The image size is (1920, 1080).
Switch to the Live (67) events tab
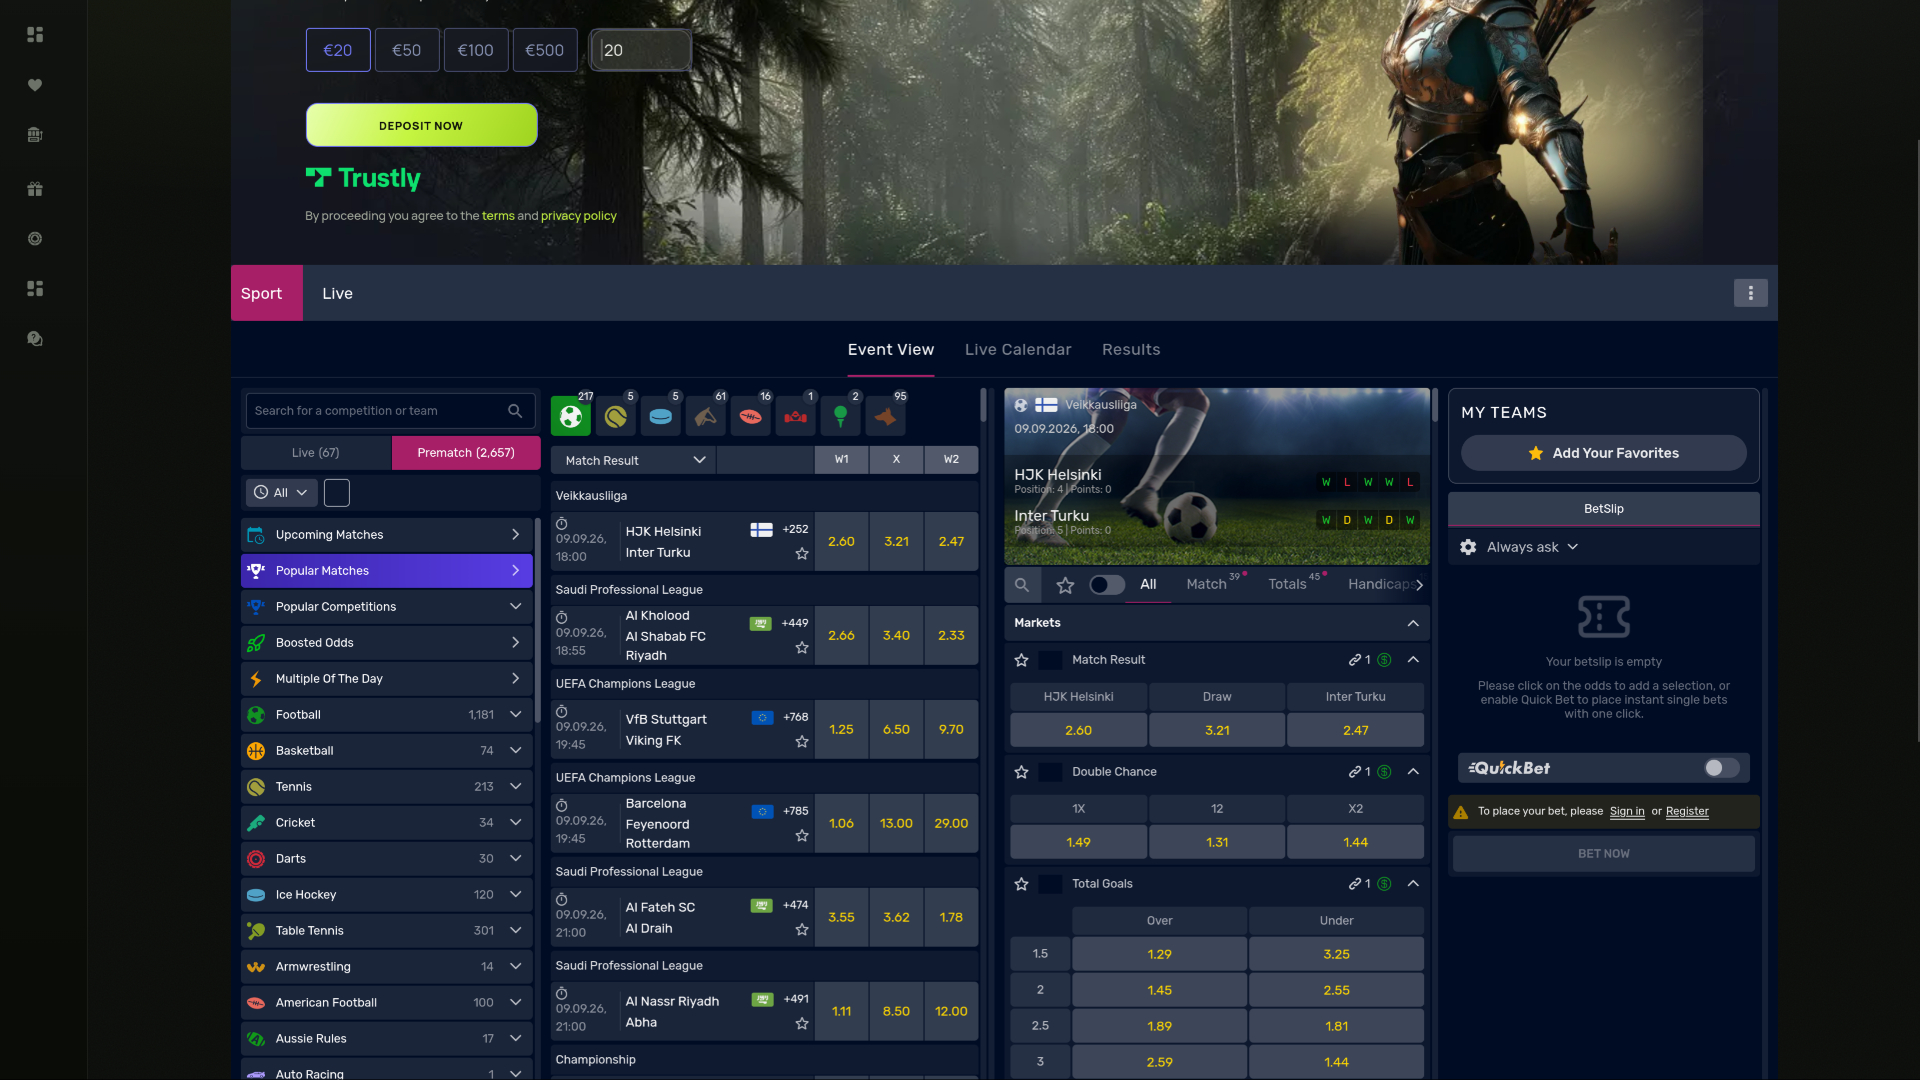click(316, 453)
